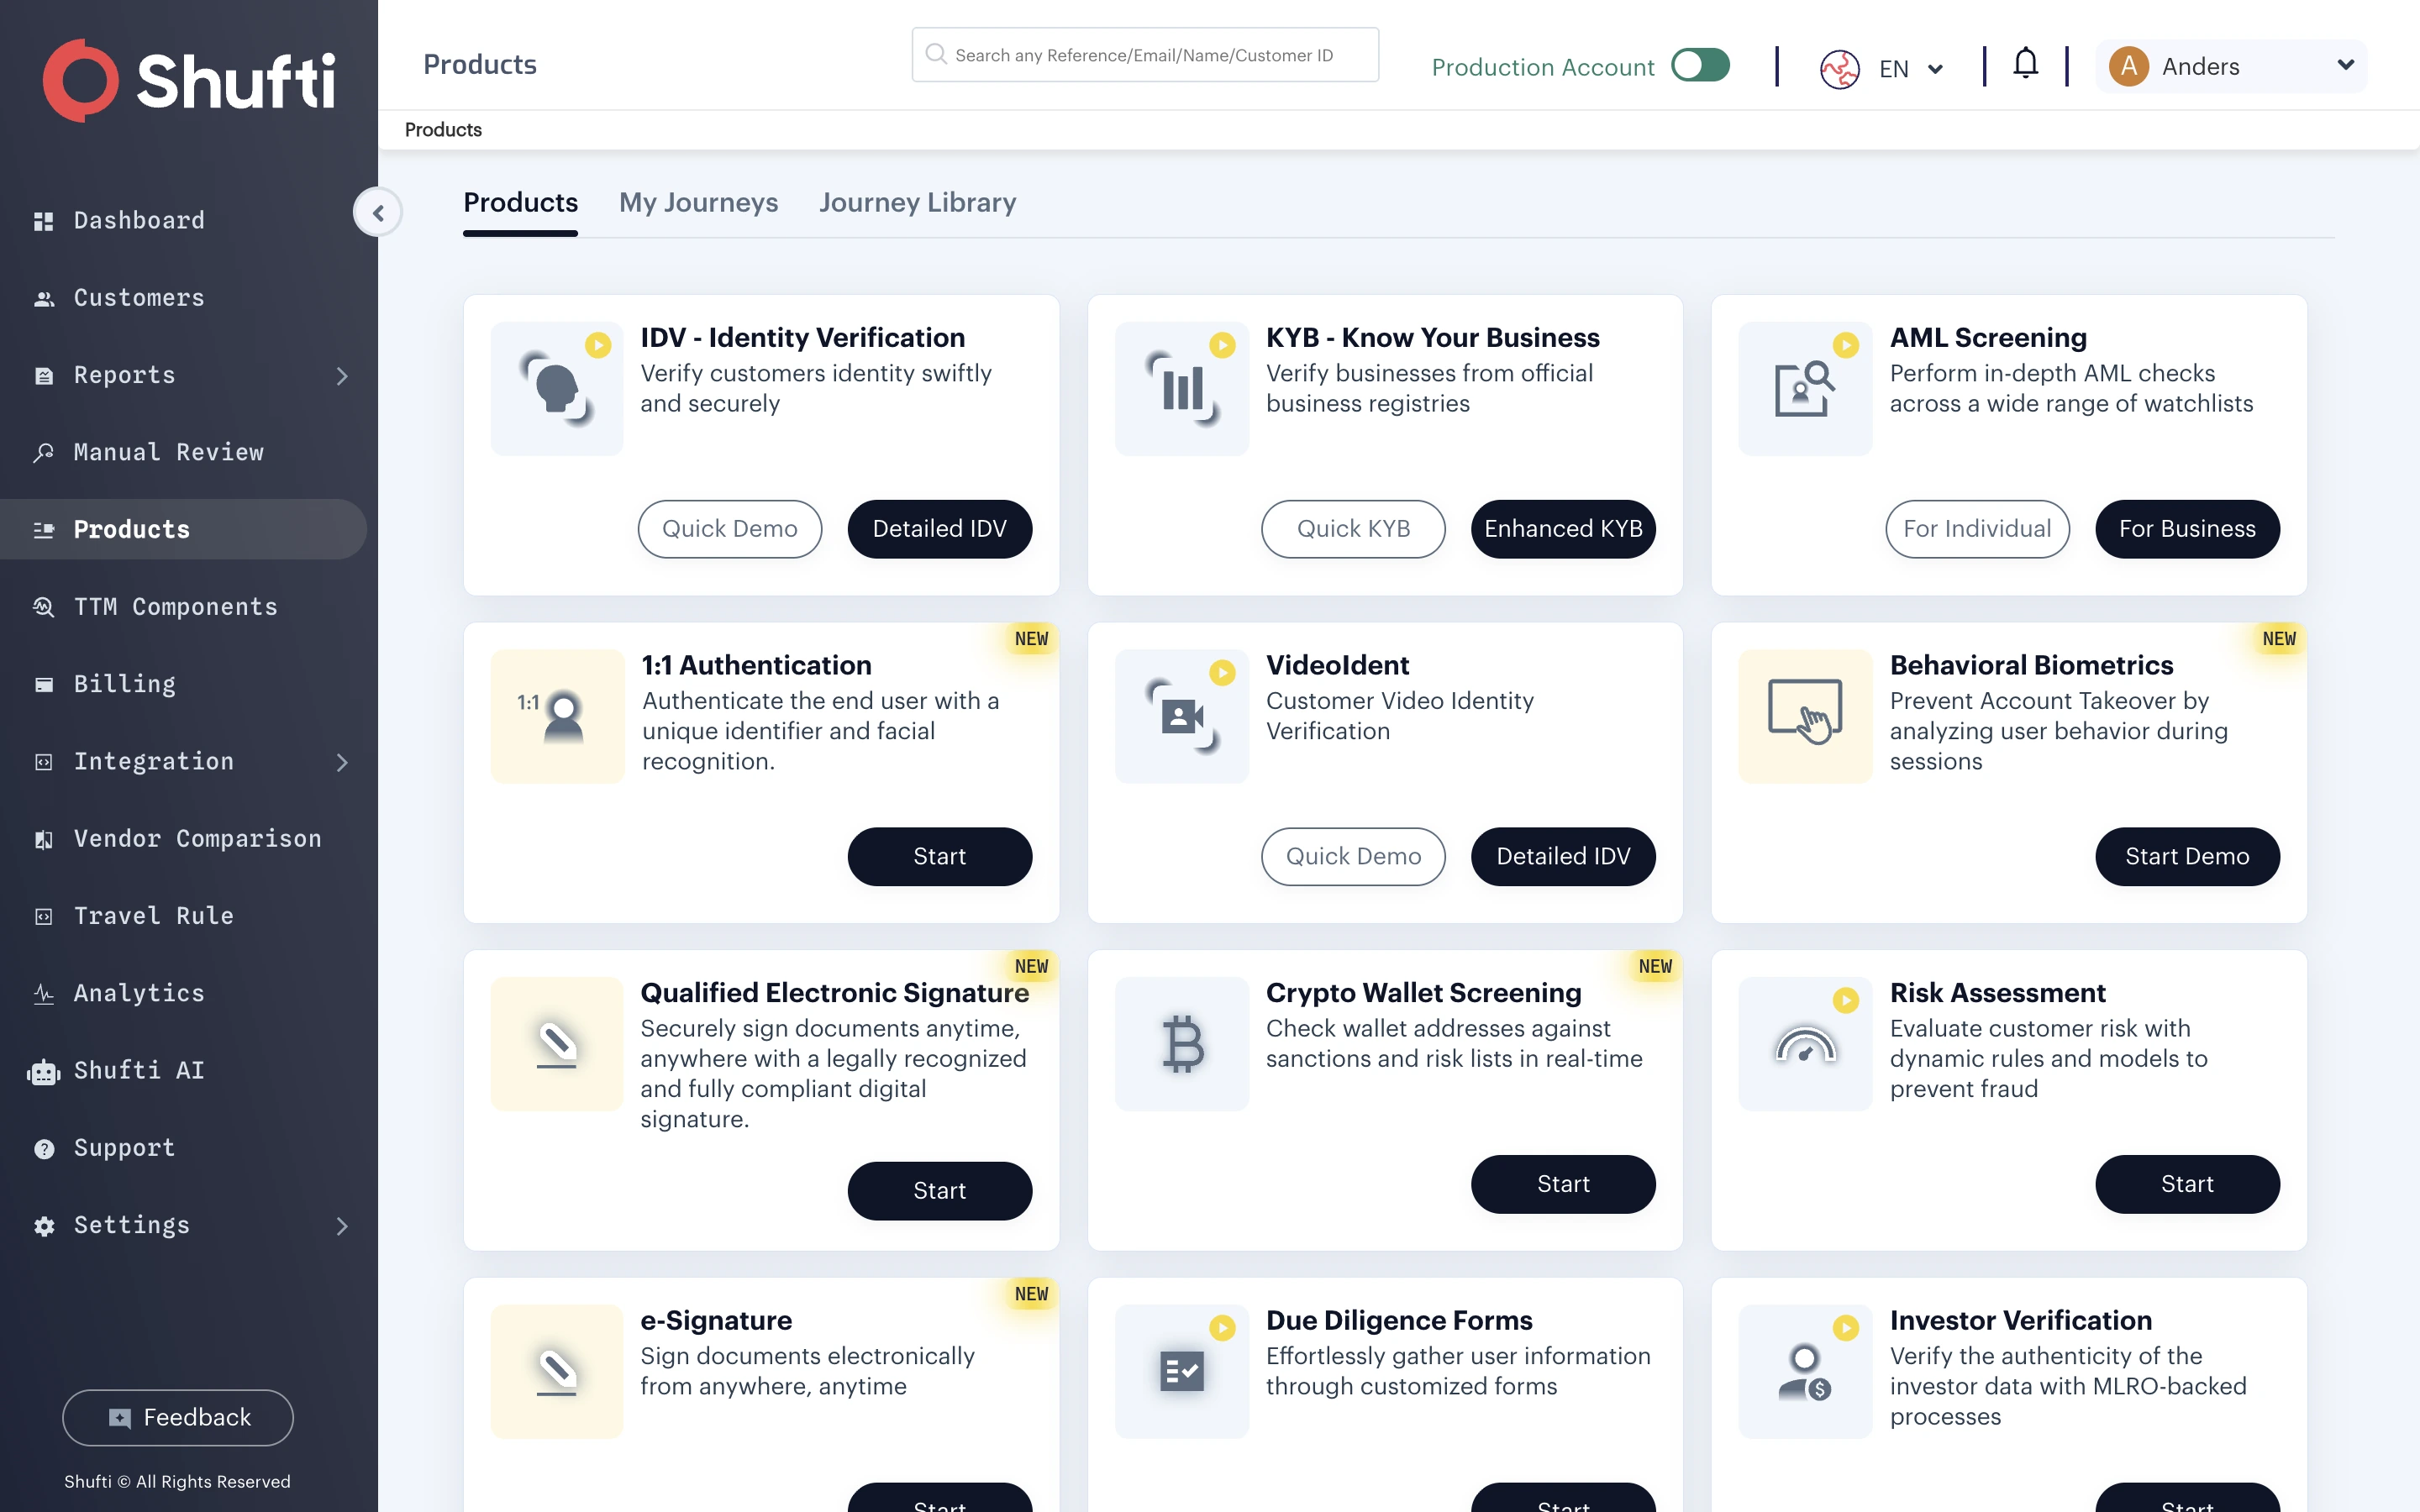Start Risk Assessment

[2187, 1184]
